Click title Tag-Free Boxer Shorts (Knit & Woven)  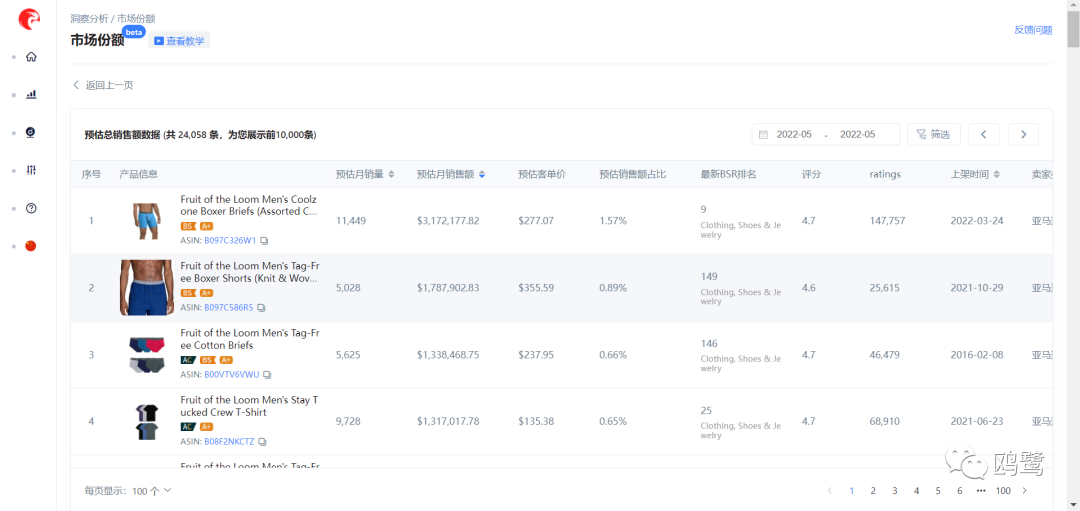pos(249,272)
